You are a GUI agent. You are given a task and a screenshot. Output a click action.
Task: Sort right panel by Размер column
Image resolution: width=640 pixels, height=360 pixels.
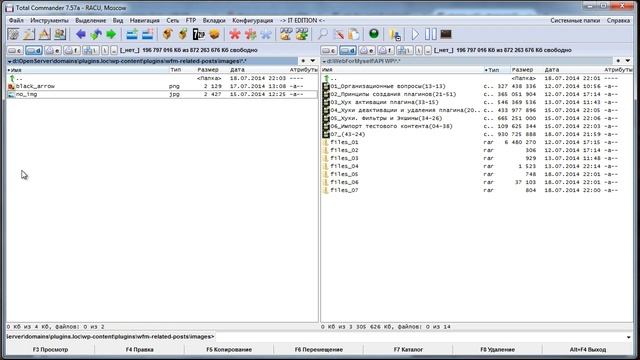526,70
